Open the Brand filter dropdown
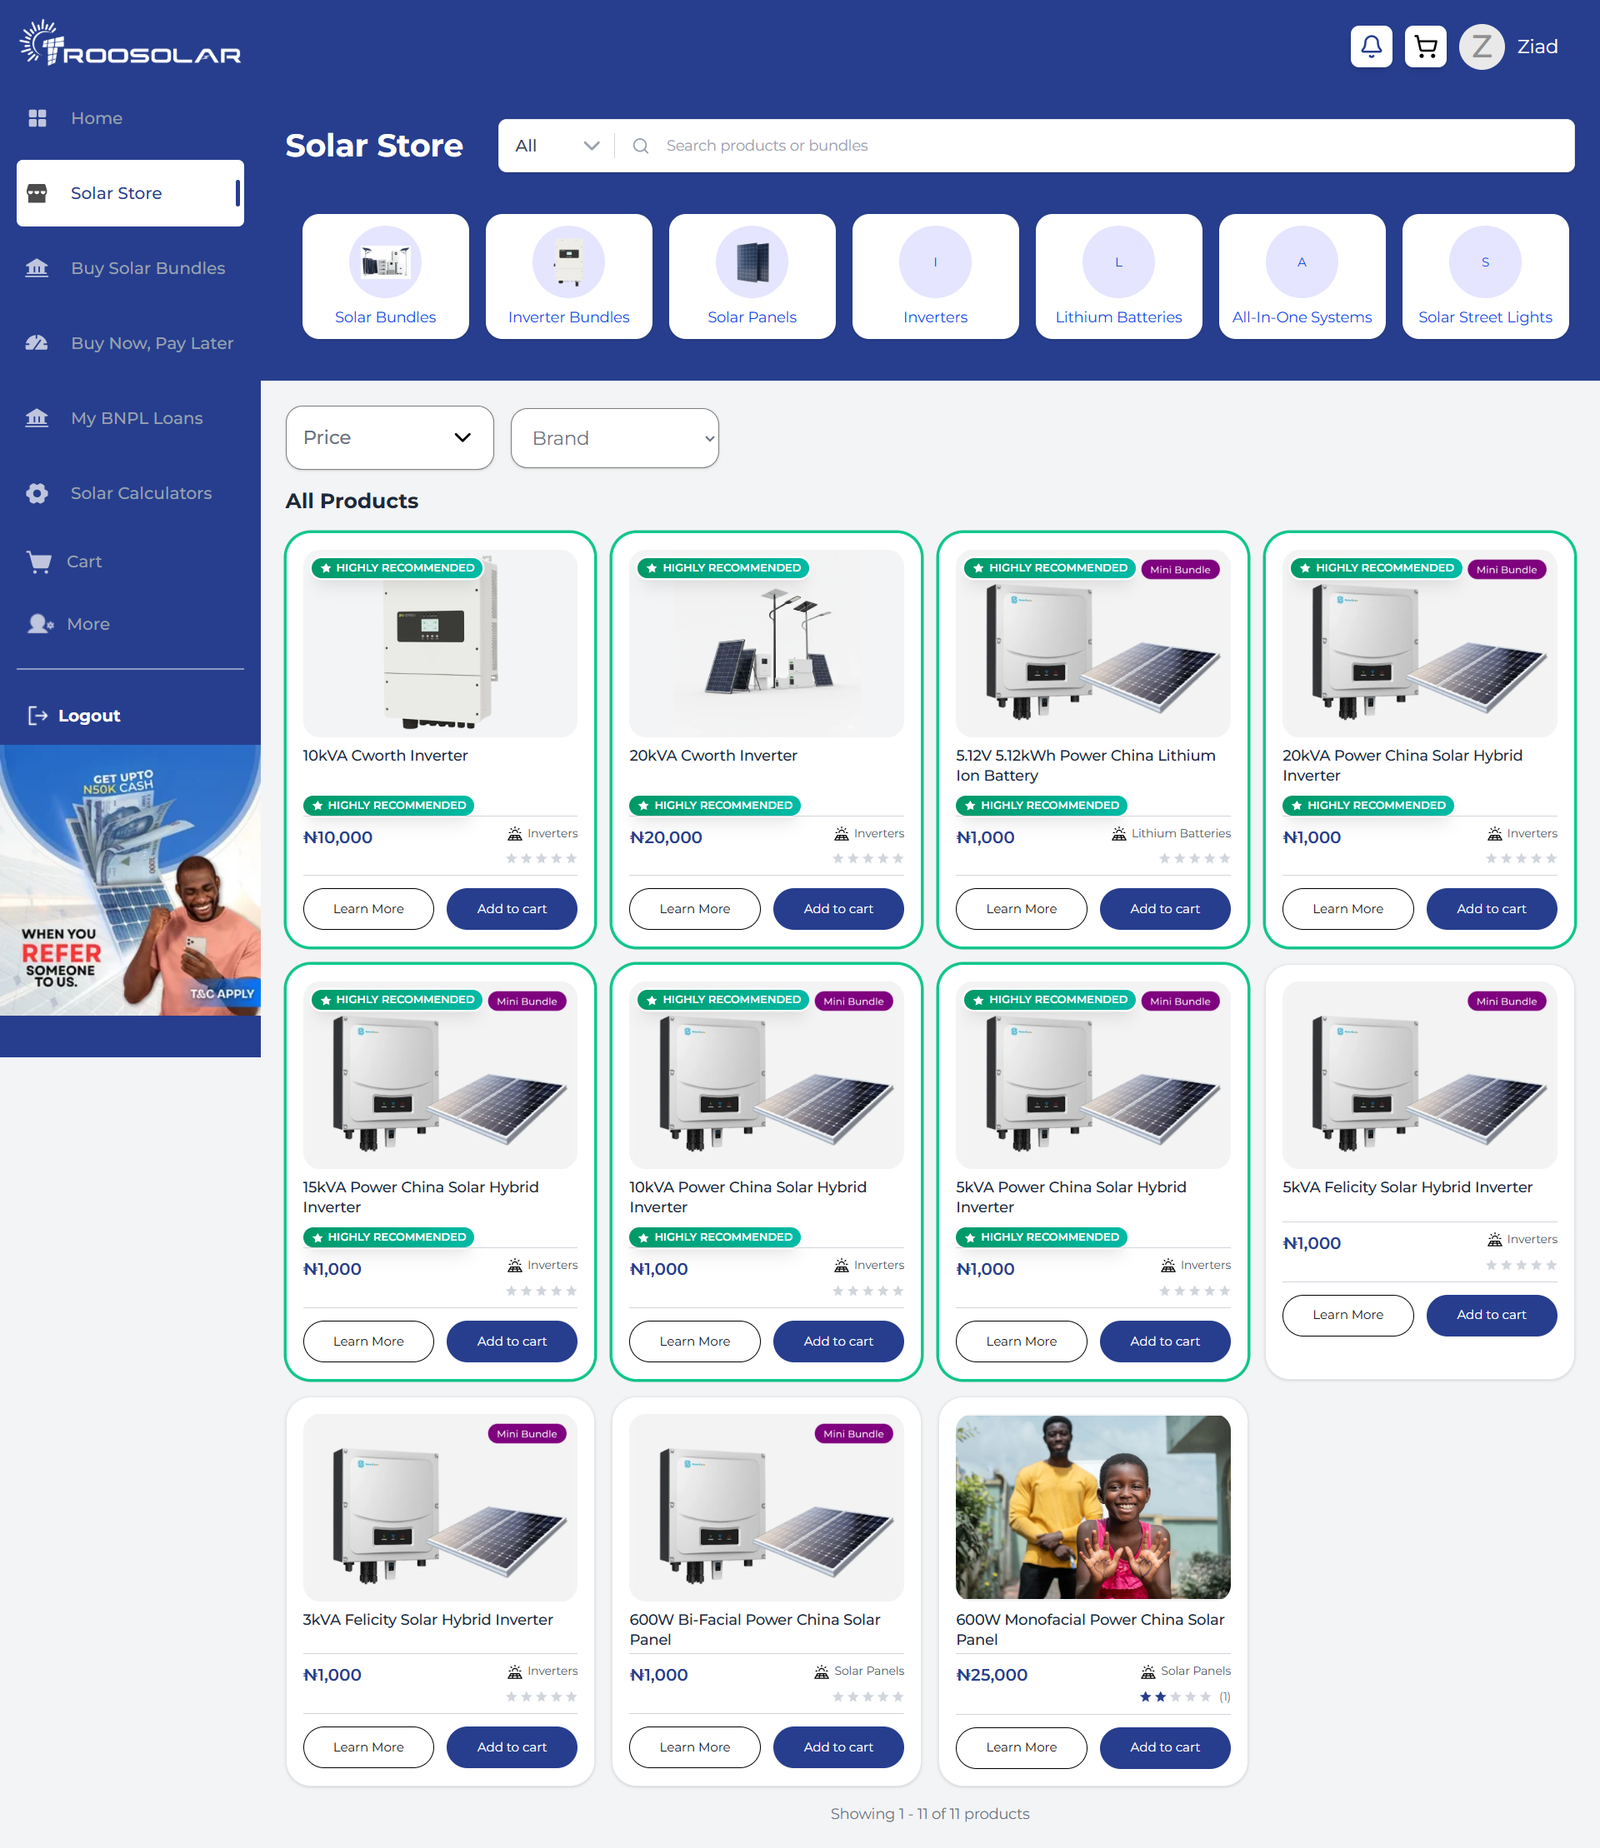 614,437
